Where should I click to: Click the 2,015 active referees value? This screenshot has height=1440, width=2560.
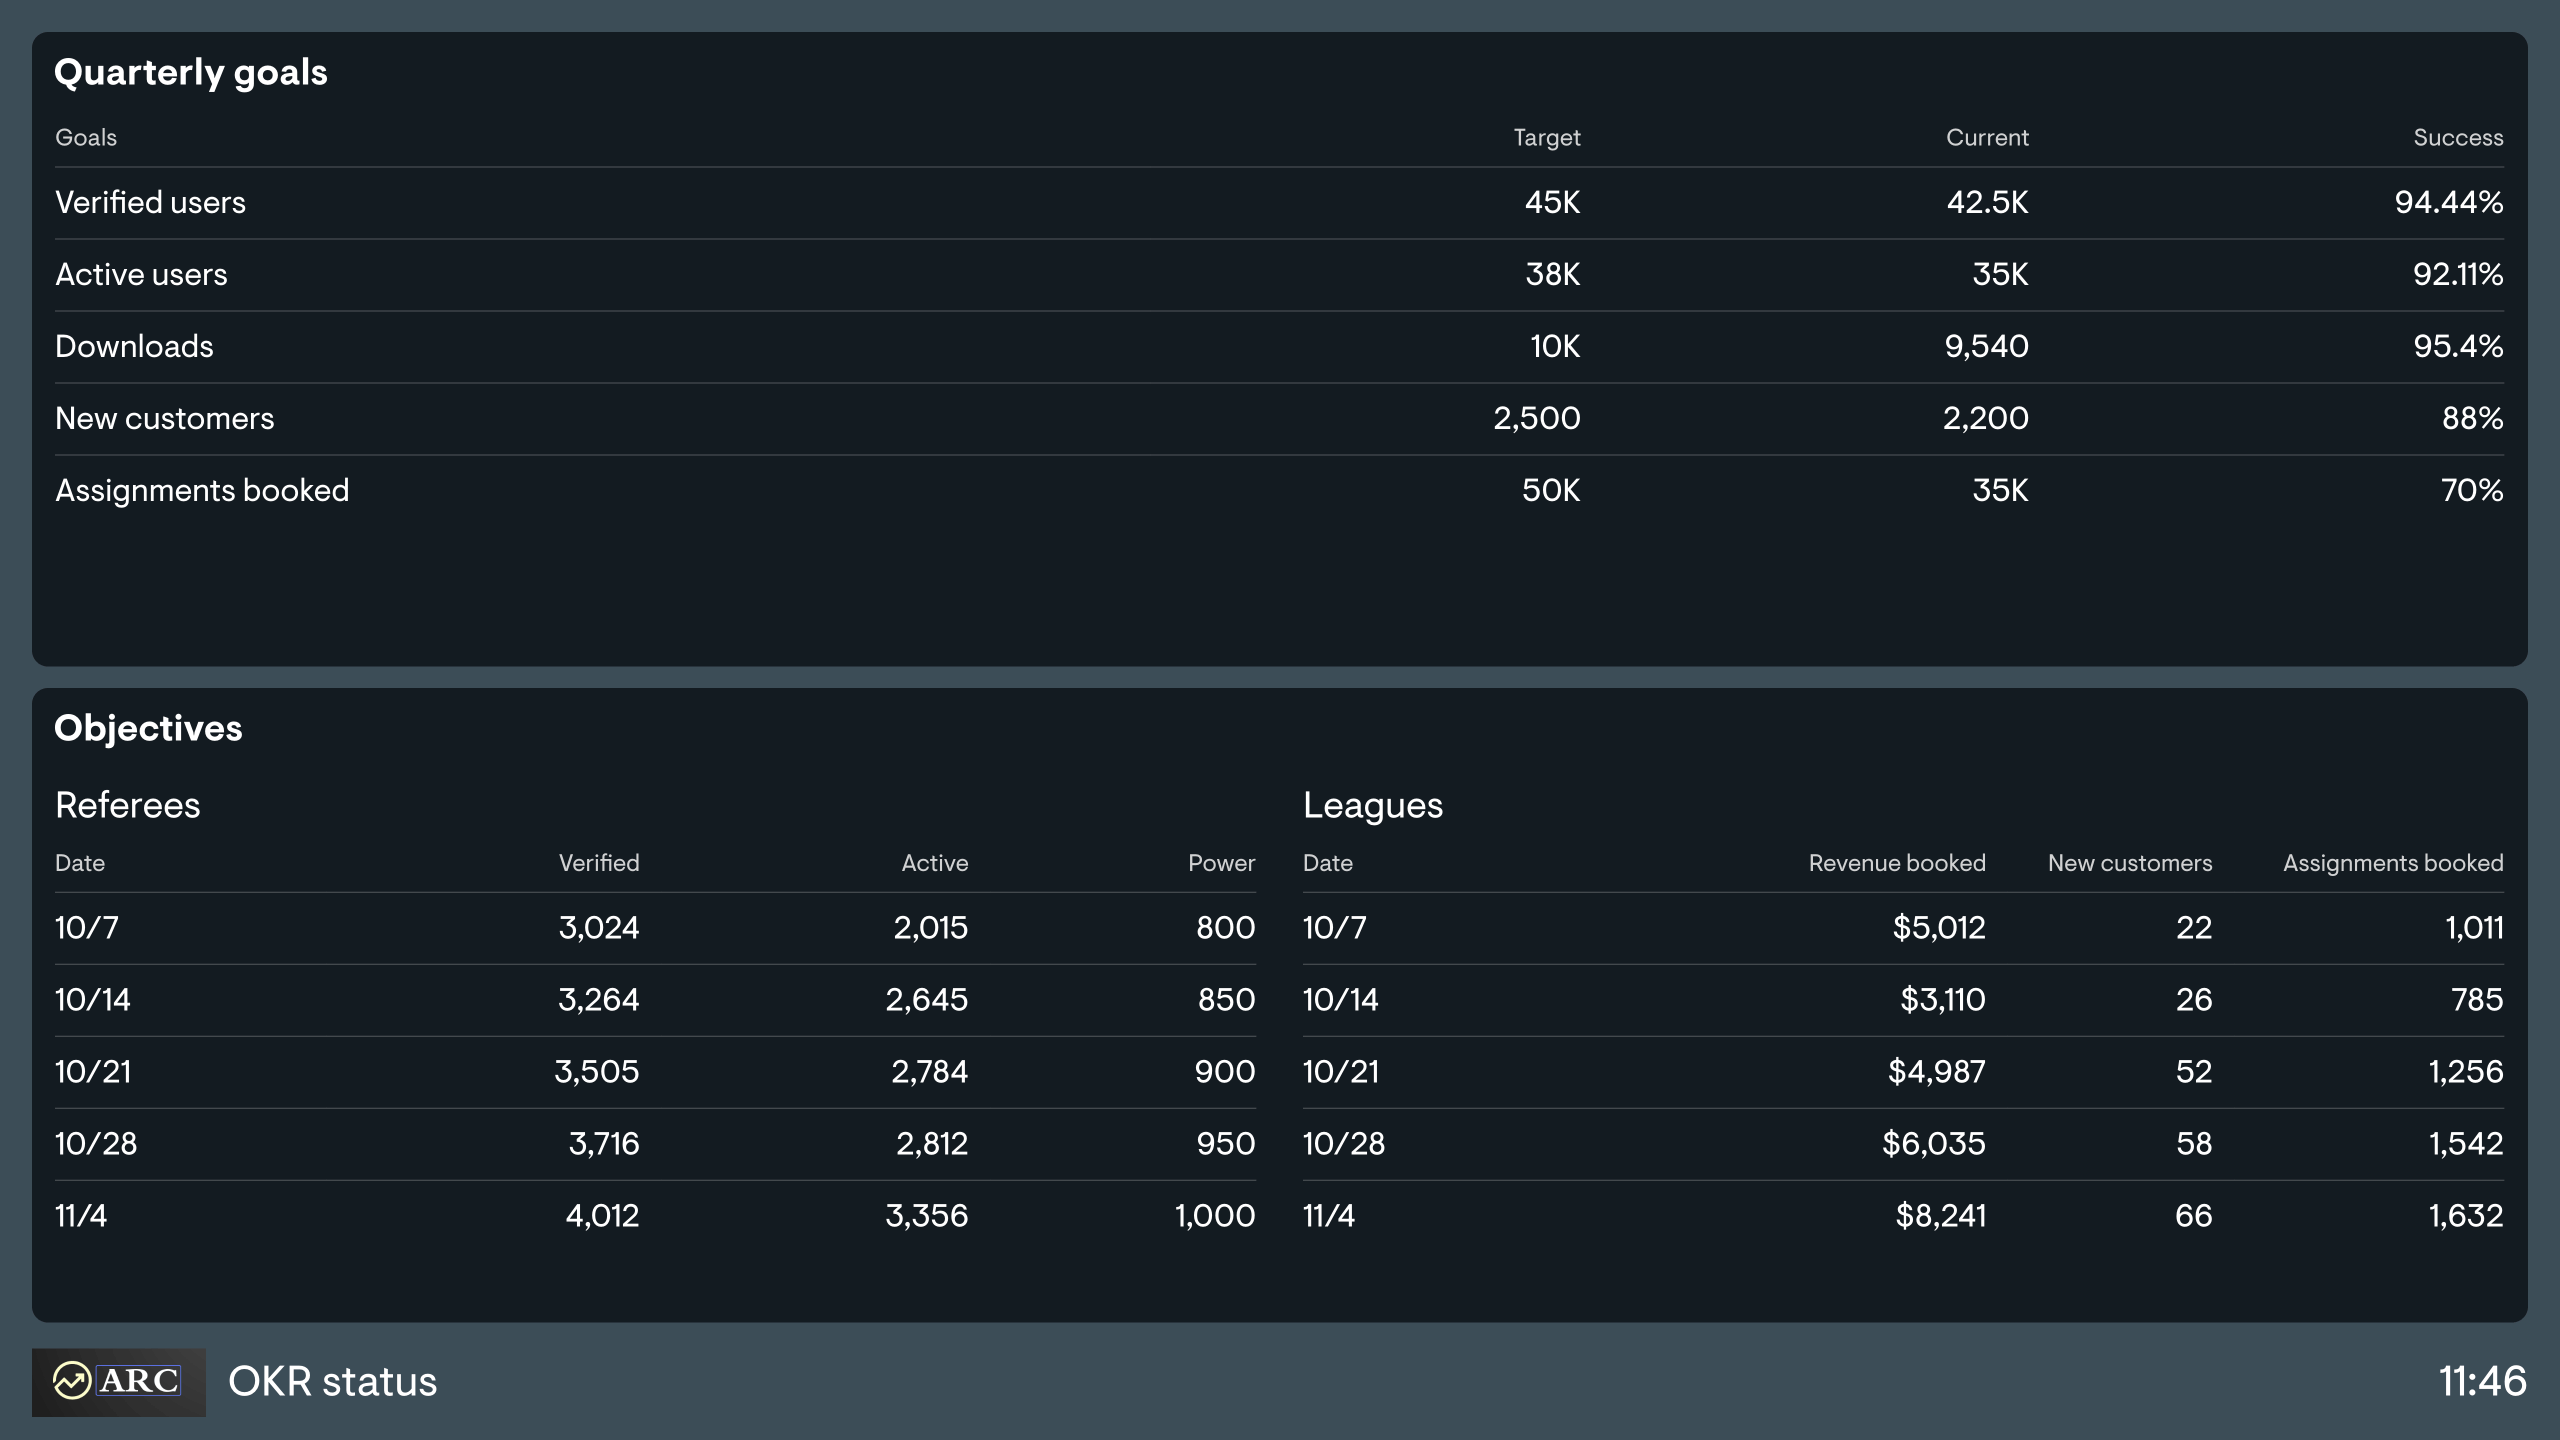pos(930,927)
